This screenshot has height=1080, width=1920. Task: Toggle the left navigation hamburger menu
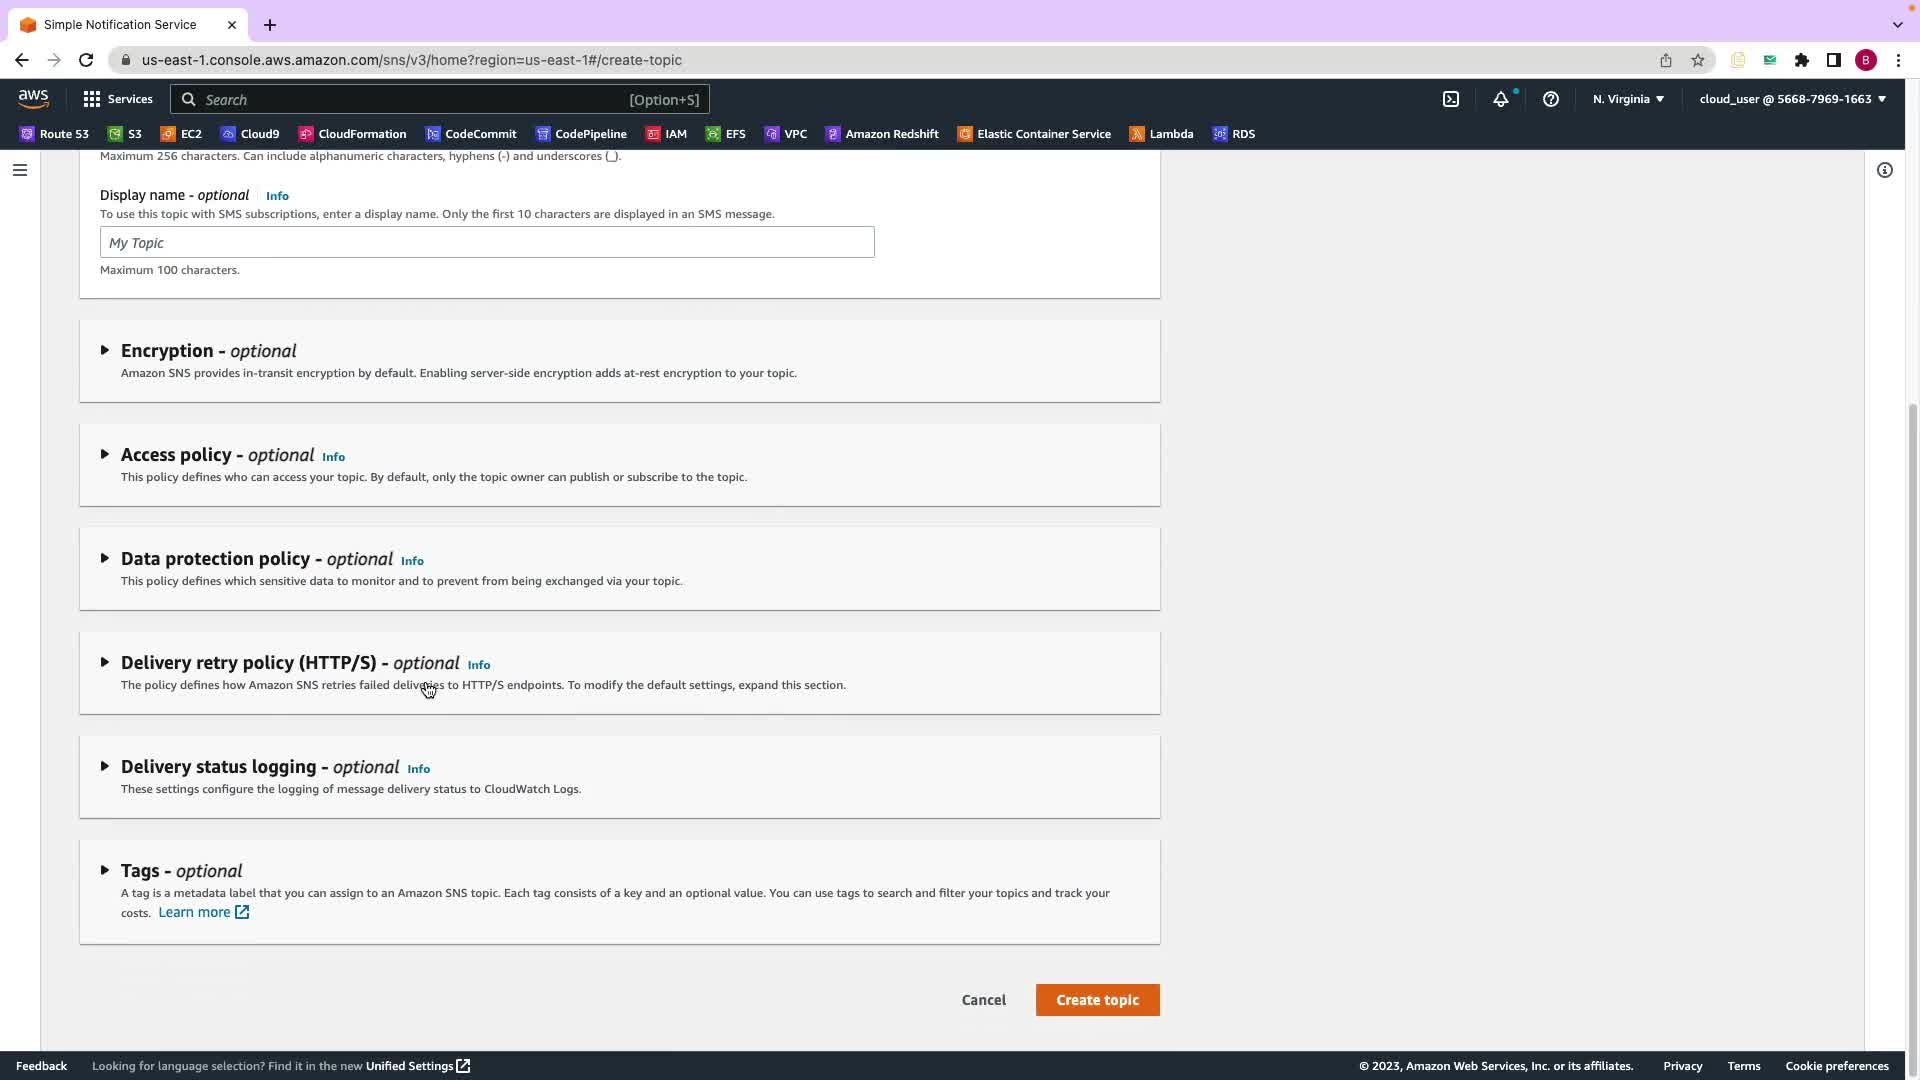coord(19,170)
